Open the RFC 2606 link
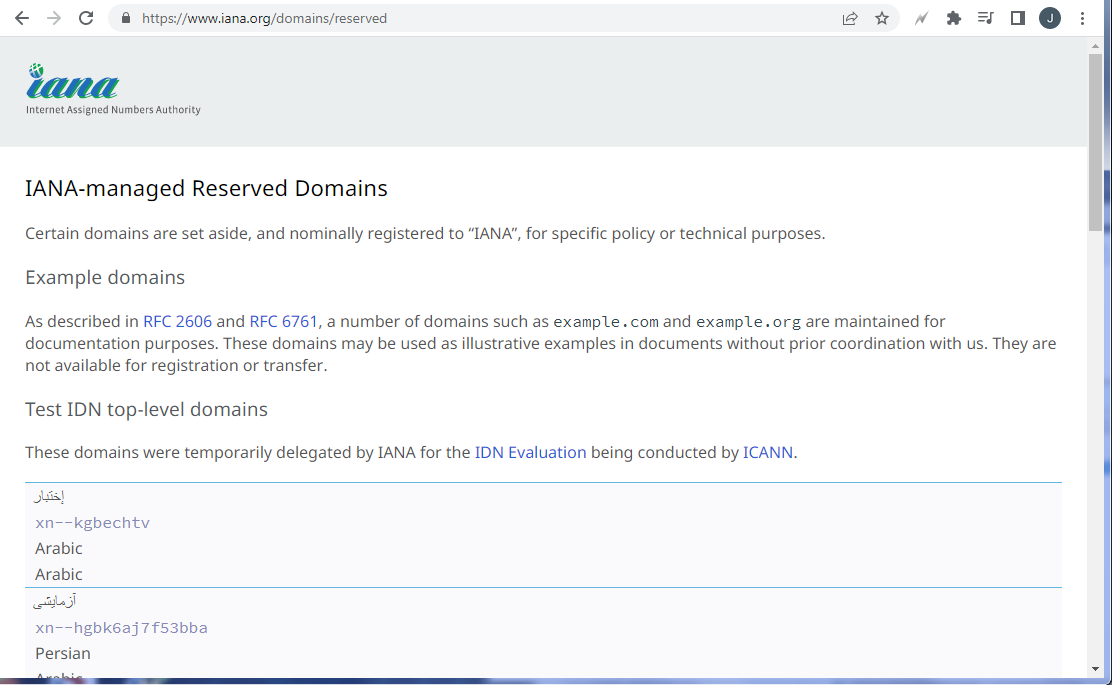Screen dimensions: 1112x685 [177, 321]
